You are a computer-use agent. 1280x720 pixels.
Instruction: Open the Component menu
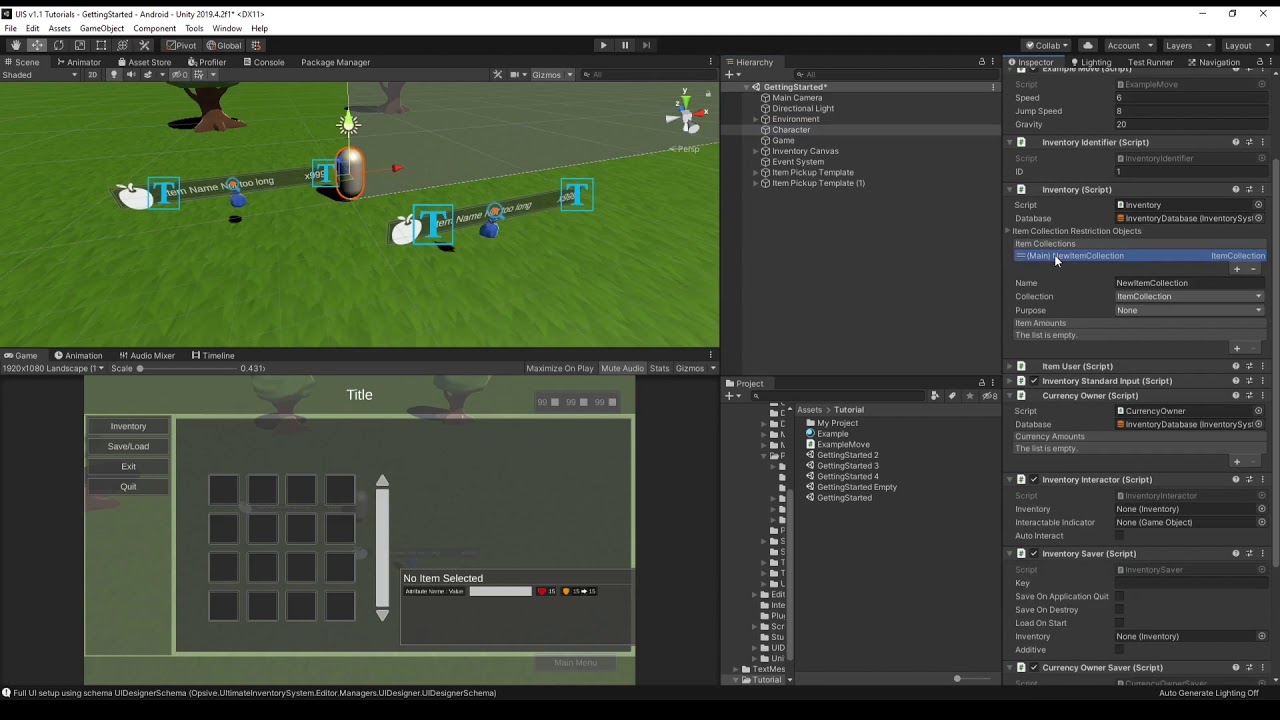tap(154, 28)
